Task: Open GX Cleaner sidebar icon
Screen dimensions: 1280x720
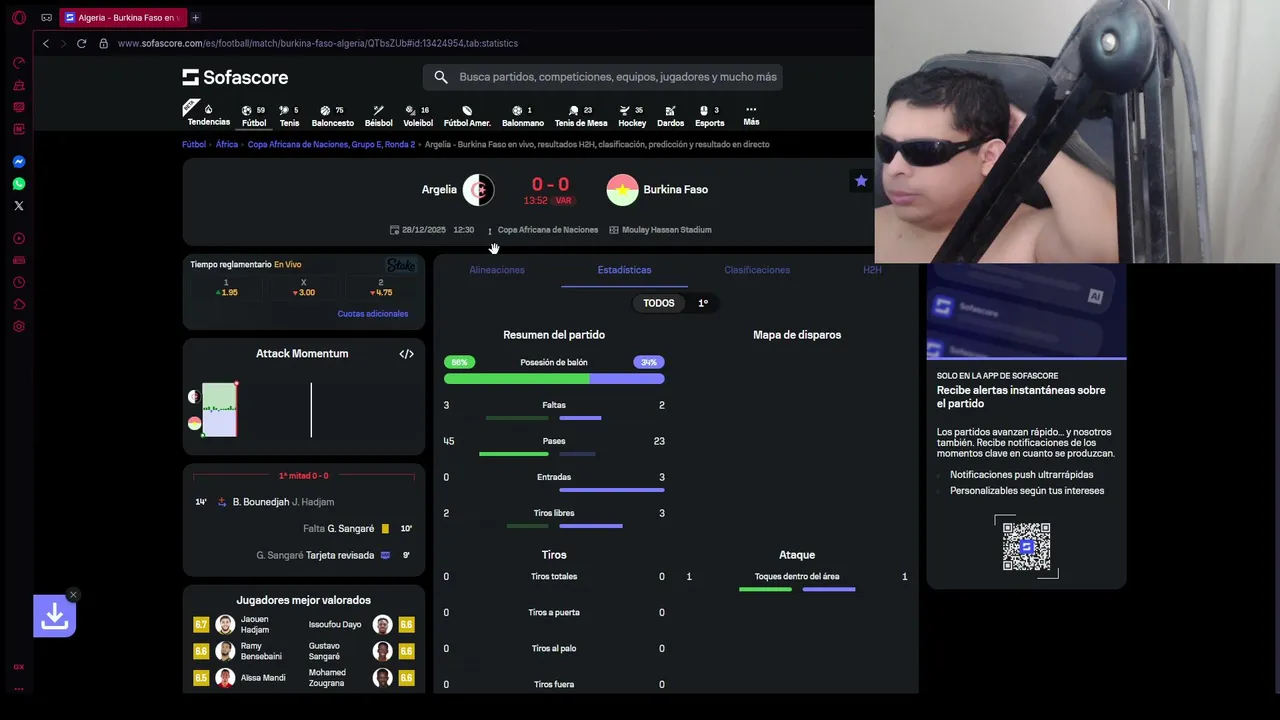Action: tap(18, 85)
